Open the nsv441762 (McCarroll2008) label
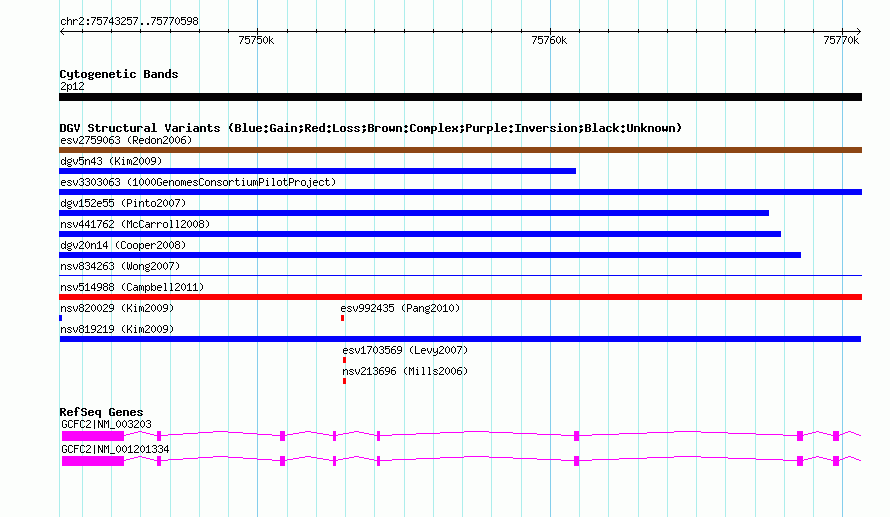 [x=135, y=224]
